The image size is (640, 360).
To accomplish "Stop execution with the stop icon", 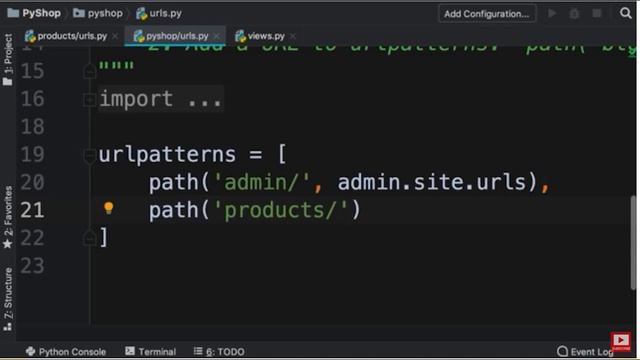I will pos(597,13).
